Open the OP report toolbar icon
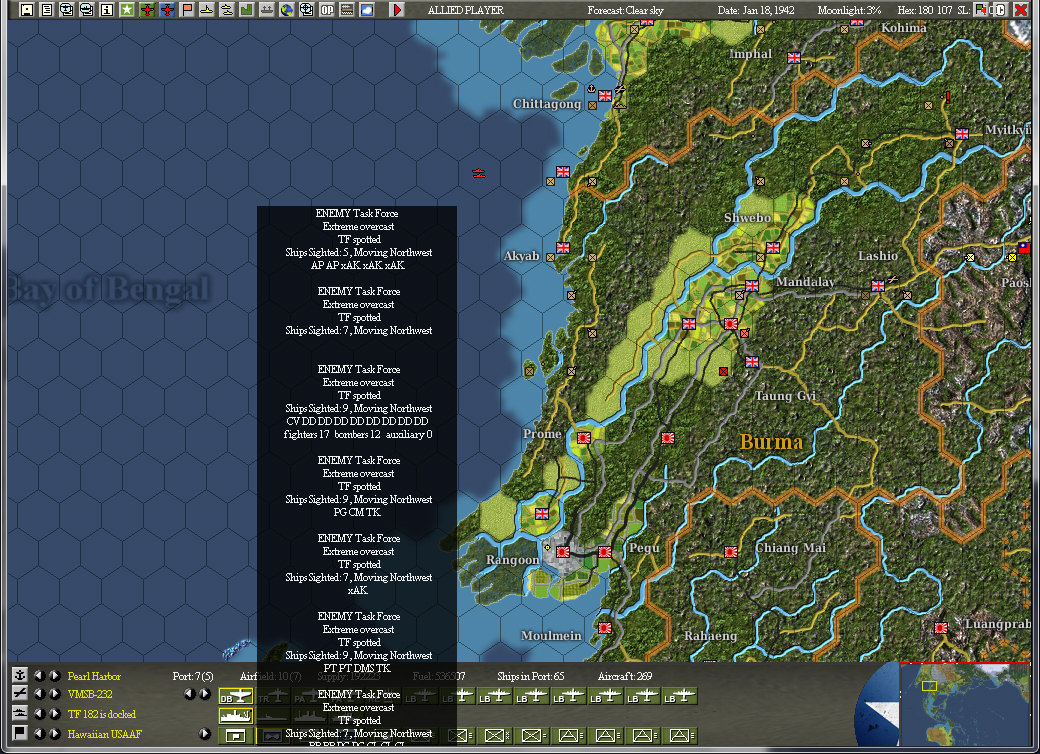 point(327,10)
